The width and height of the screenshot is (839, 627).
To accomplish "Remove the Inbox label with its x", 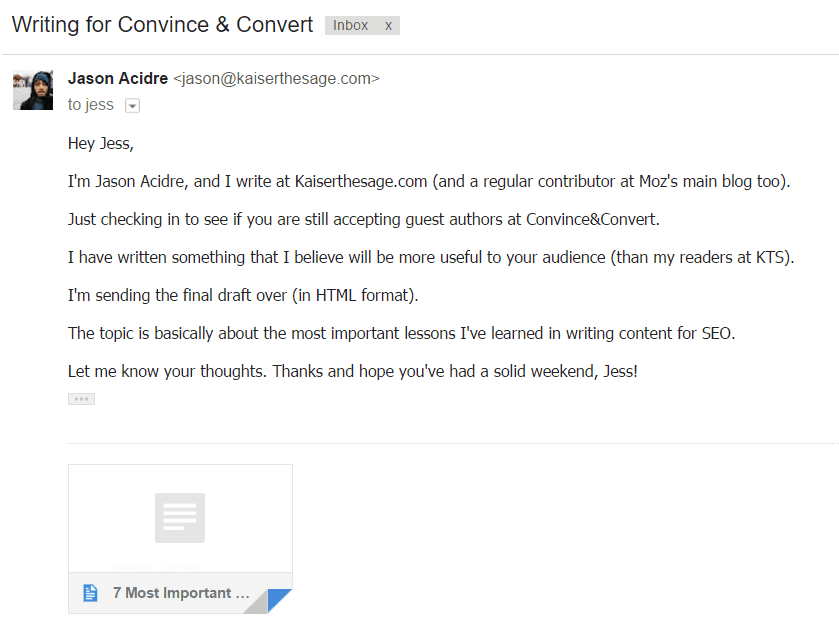I will tap(388, 26).
